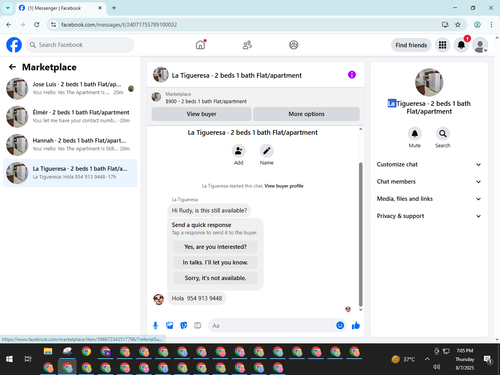Screen dimensions: 500x375
Task: Go to Home feed icon
Action: click(200, 45)
